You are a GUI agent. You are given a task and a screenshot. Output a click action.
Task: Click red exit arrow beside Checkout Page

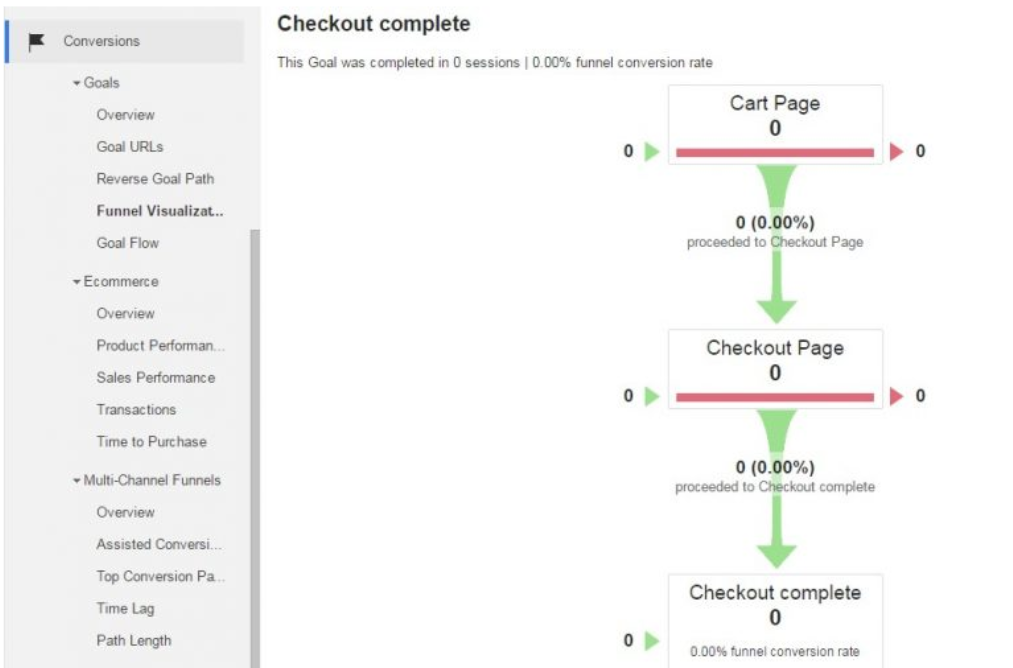coord(897,396)
